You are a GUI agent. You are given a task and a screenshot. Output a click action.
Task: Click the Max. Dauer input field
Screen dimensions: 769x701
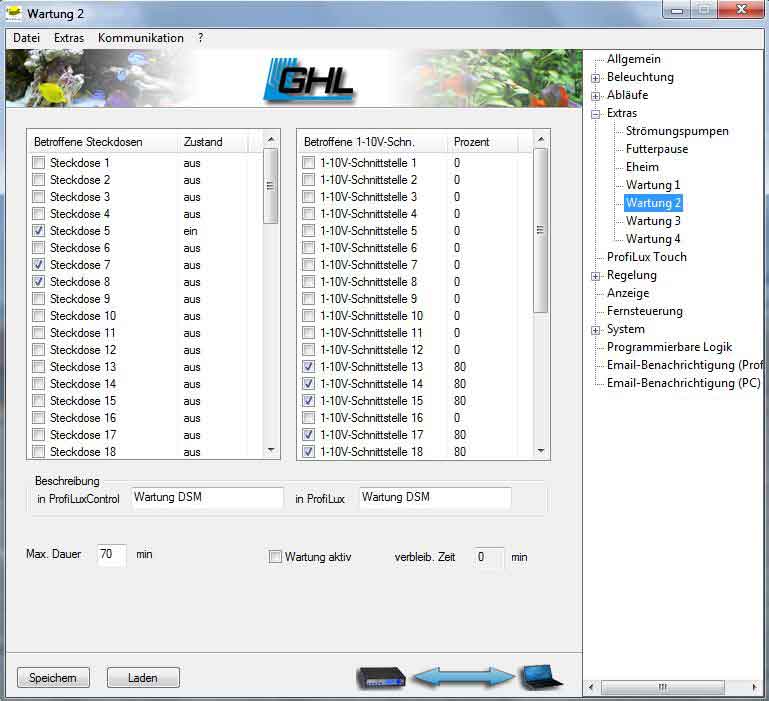(x=112, y=555)
